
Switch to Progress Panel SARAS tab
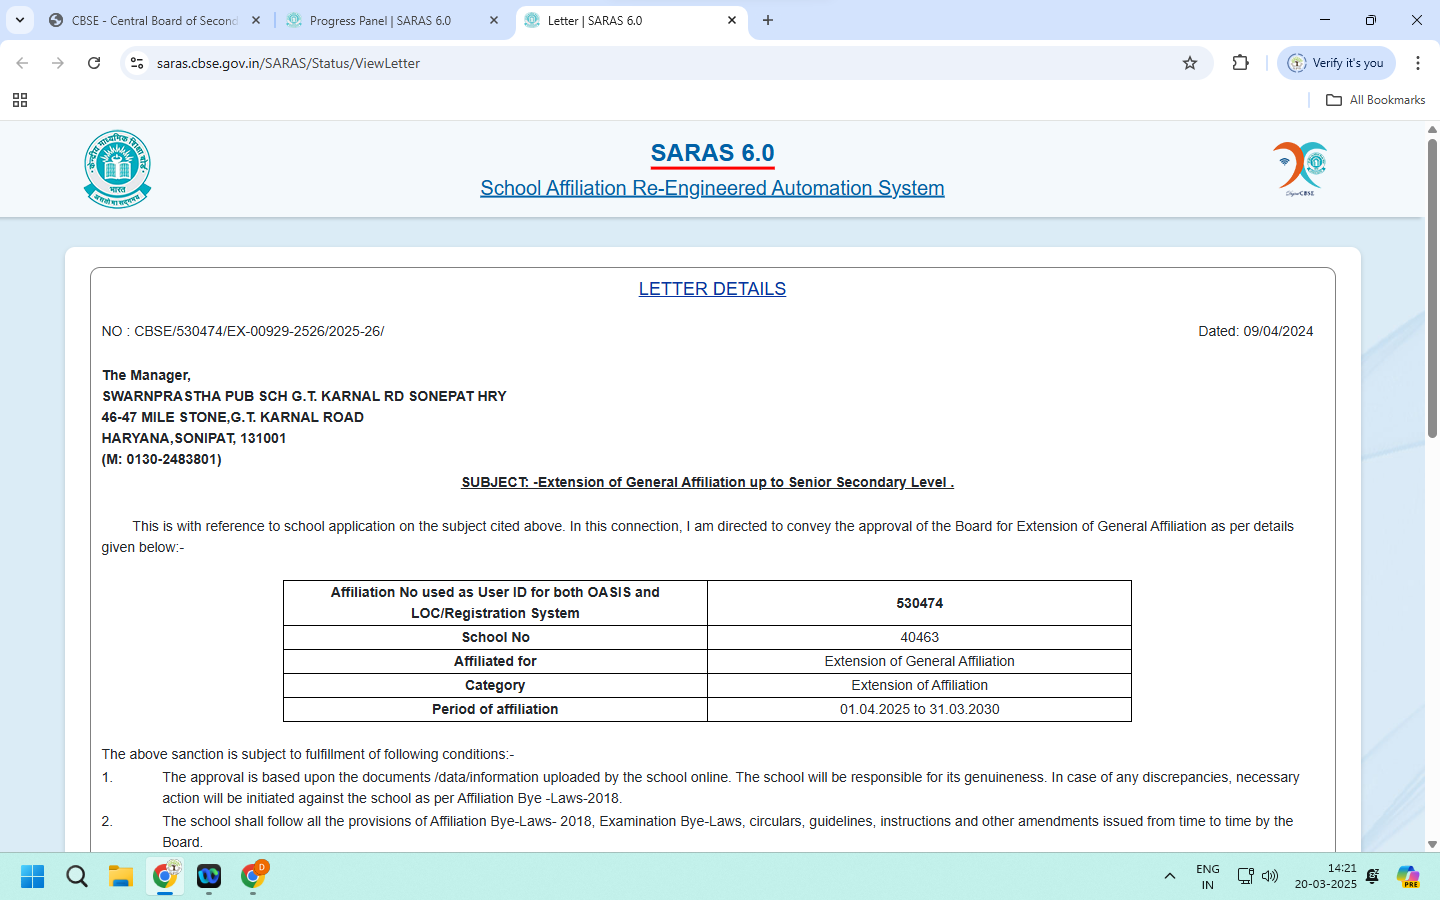coord(380,20)
